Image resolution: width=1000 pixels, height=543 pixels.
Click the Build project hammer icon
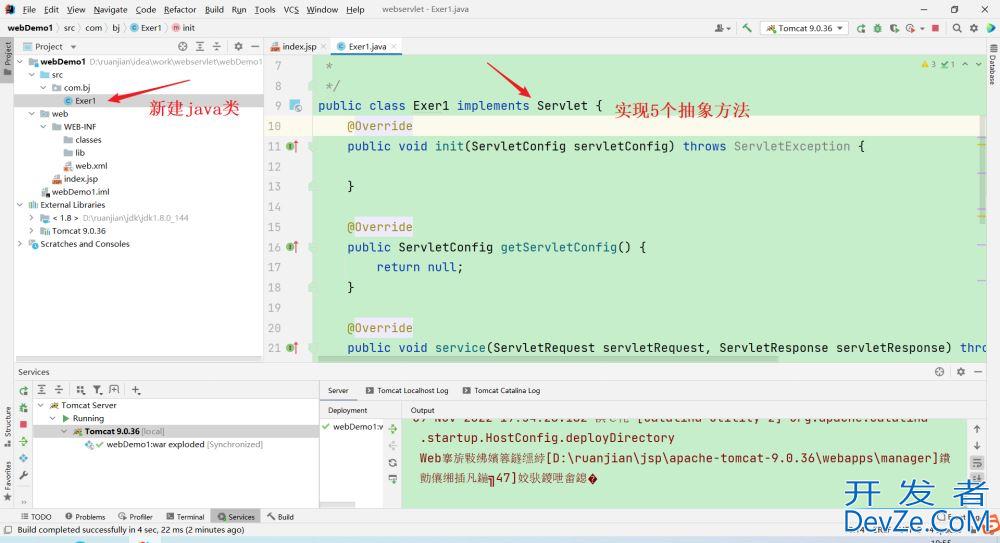pyautogui.click(x=747, y=28)
